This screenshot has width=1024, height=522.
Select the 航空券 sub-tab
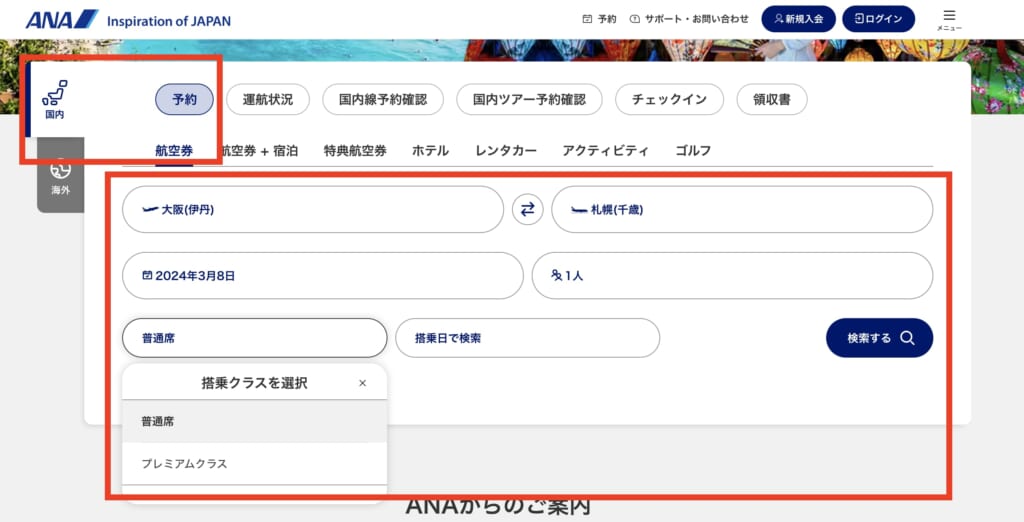pyautogui.click(x=174, y=150)
